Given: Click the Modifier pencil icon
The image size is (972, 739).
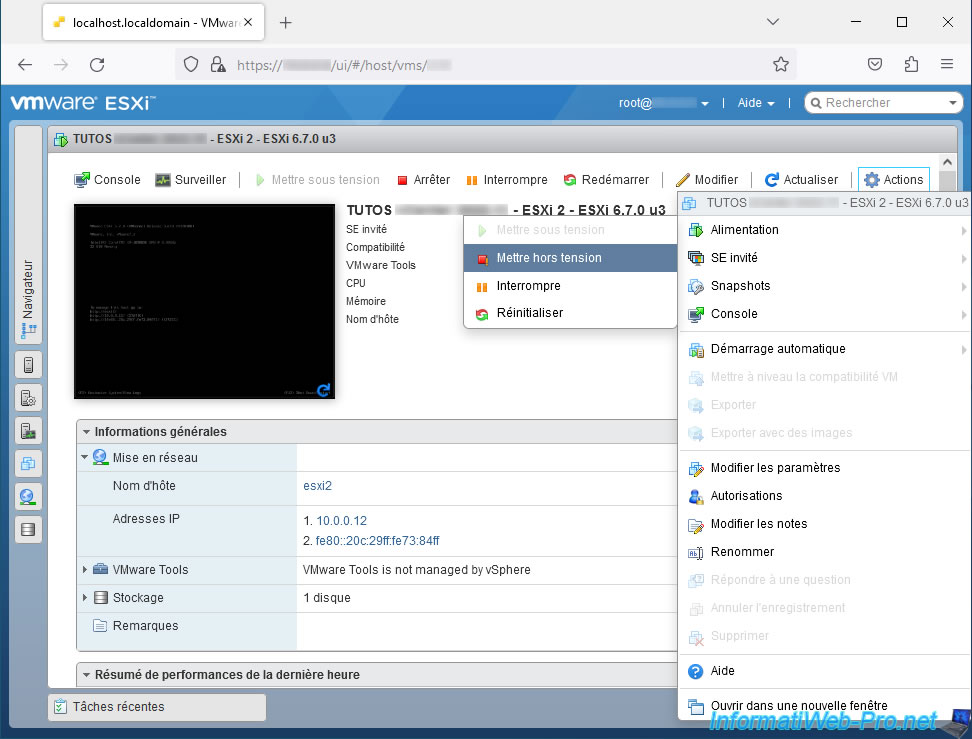Looking at the screenshot, I should 683,180.
